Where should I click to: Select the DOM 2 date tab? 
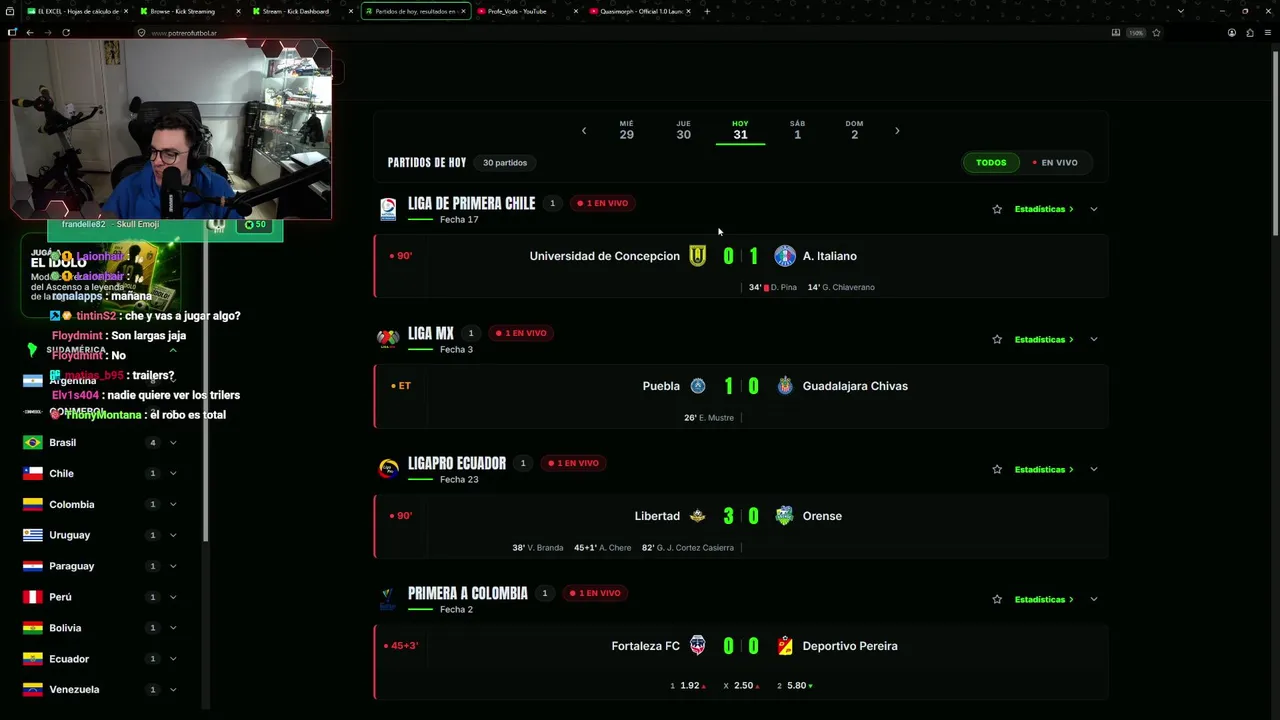pos(854,130)
